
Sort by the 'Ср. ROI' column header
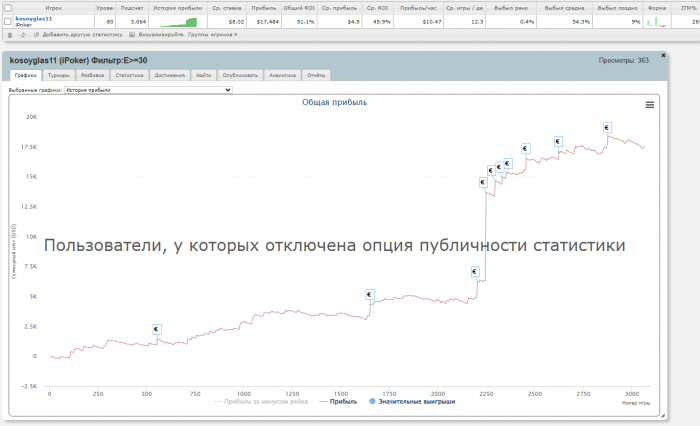pos(378,8)
